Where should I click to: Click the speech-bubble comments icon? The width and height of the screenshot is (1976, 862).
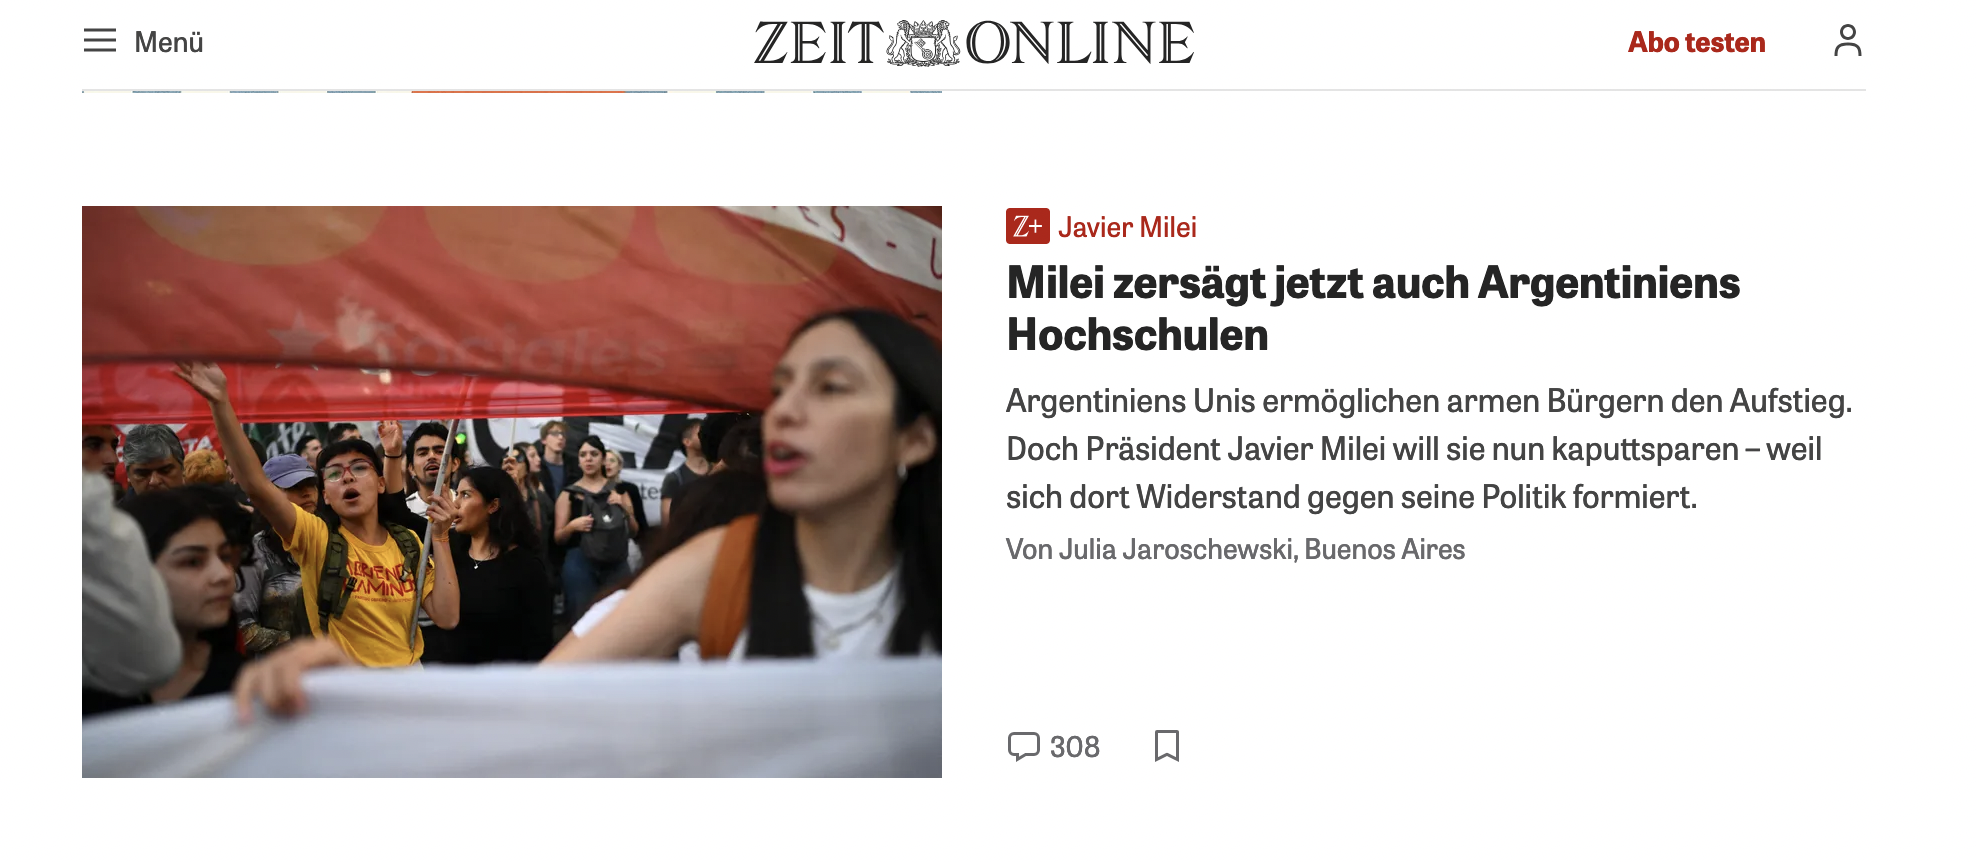[1023, 746]
